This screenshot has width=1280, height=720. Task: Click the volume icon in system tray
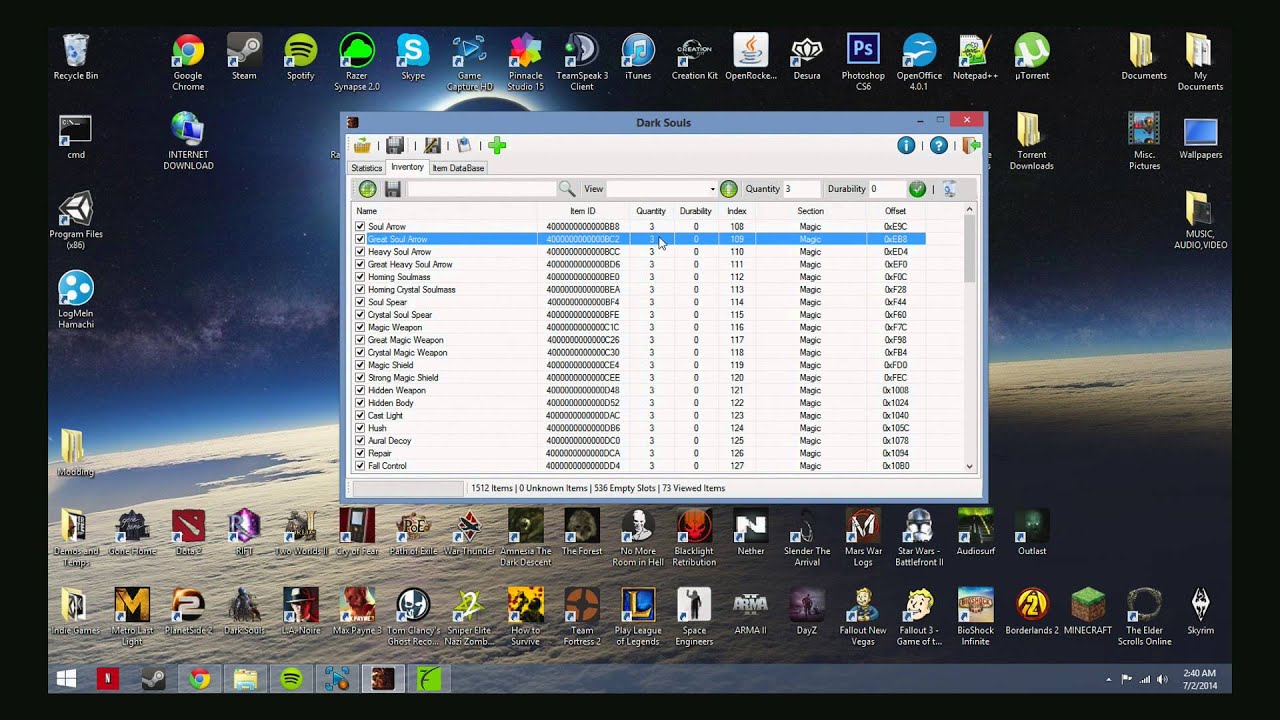(x=1161, y=680)
